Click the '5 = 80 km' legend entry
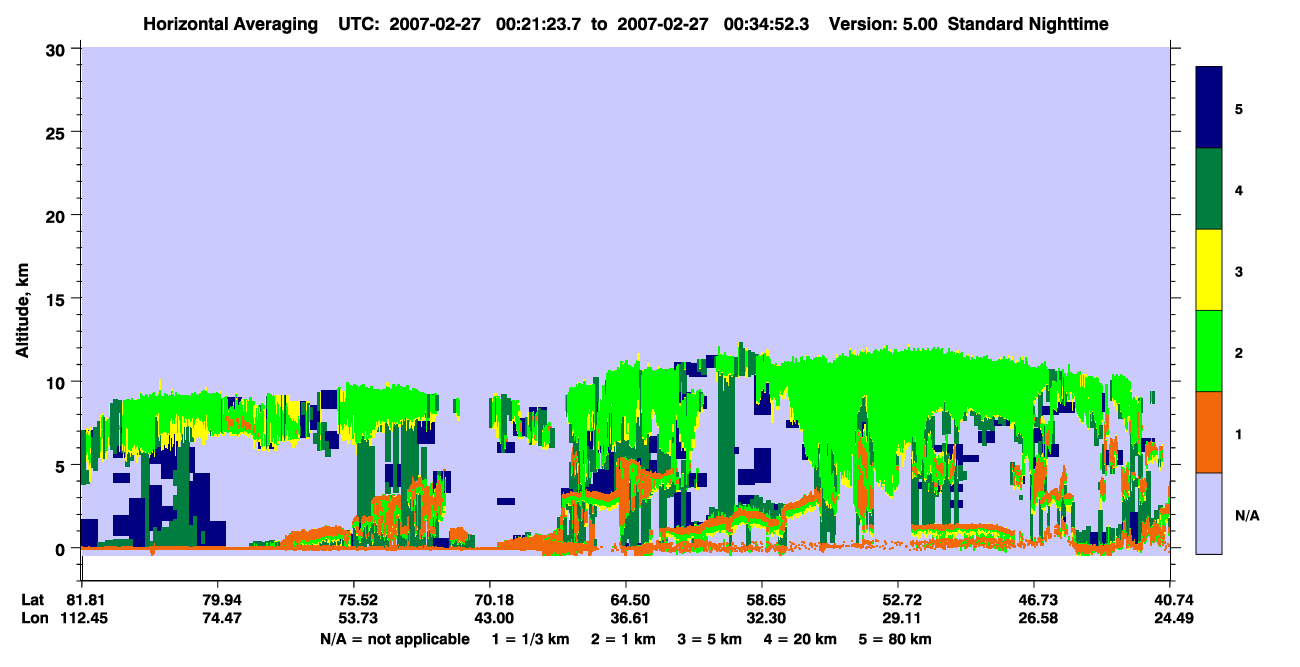This screenshot has height=667, width=1300. pyautogui.click(x=896, y=639)
